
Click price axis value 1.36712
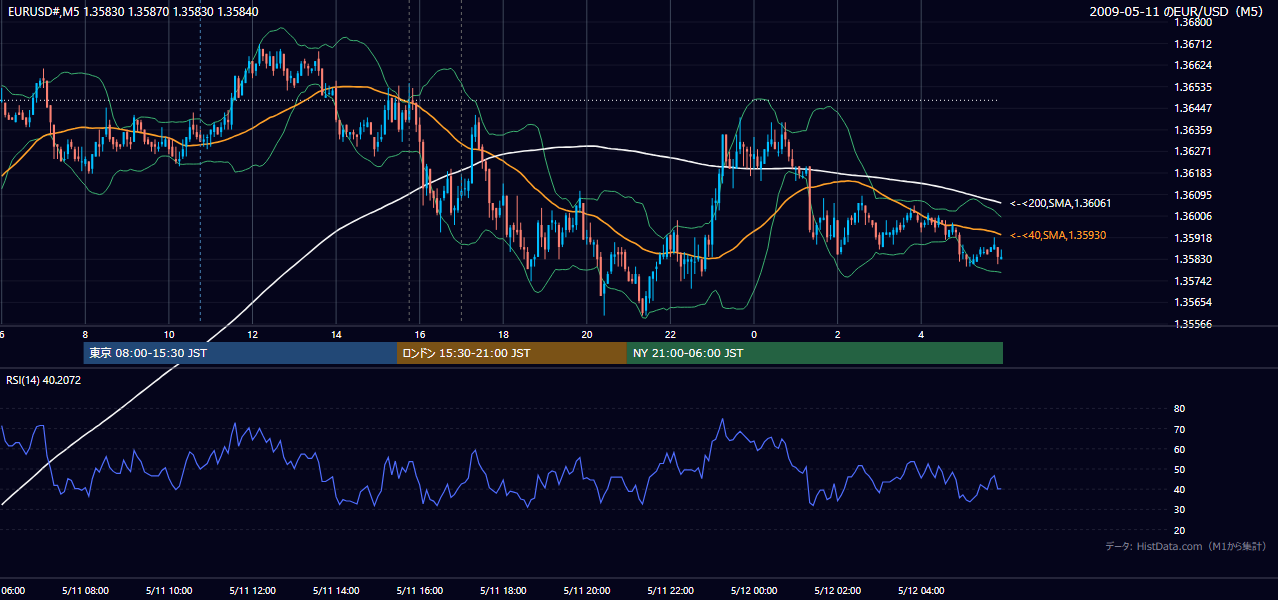click(1193, 44)
